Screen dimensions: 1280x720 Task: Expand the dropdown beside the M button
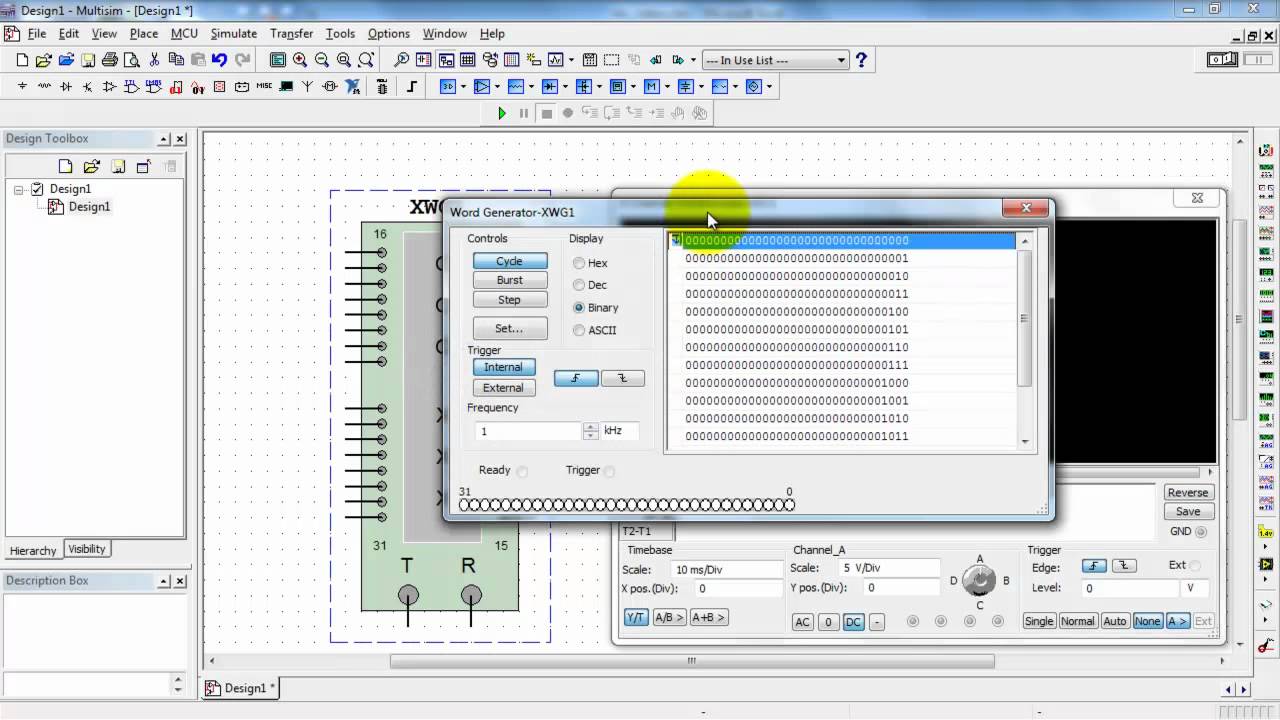click(x=667, y=87)
